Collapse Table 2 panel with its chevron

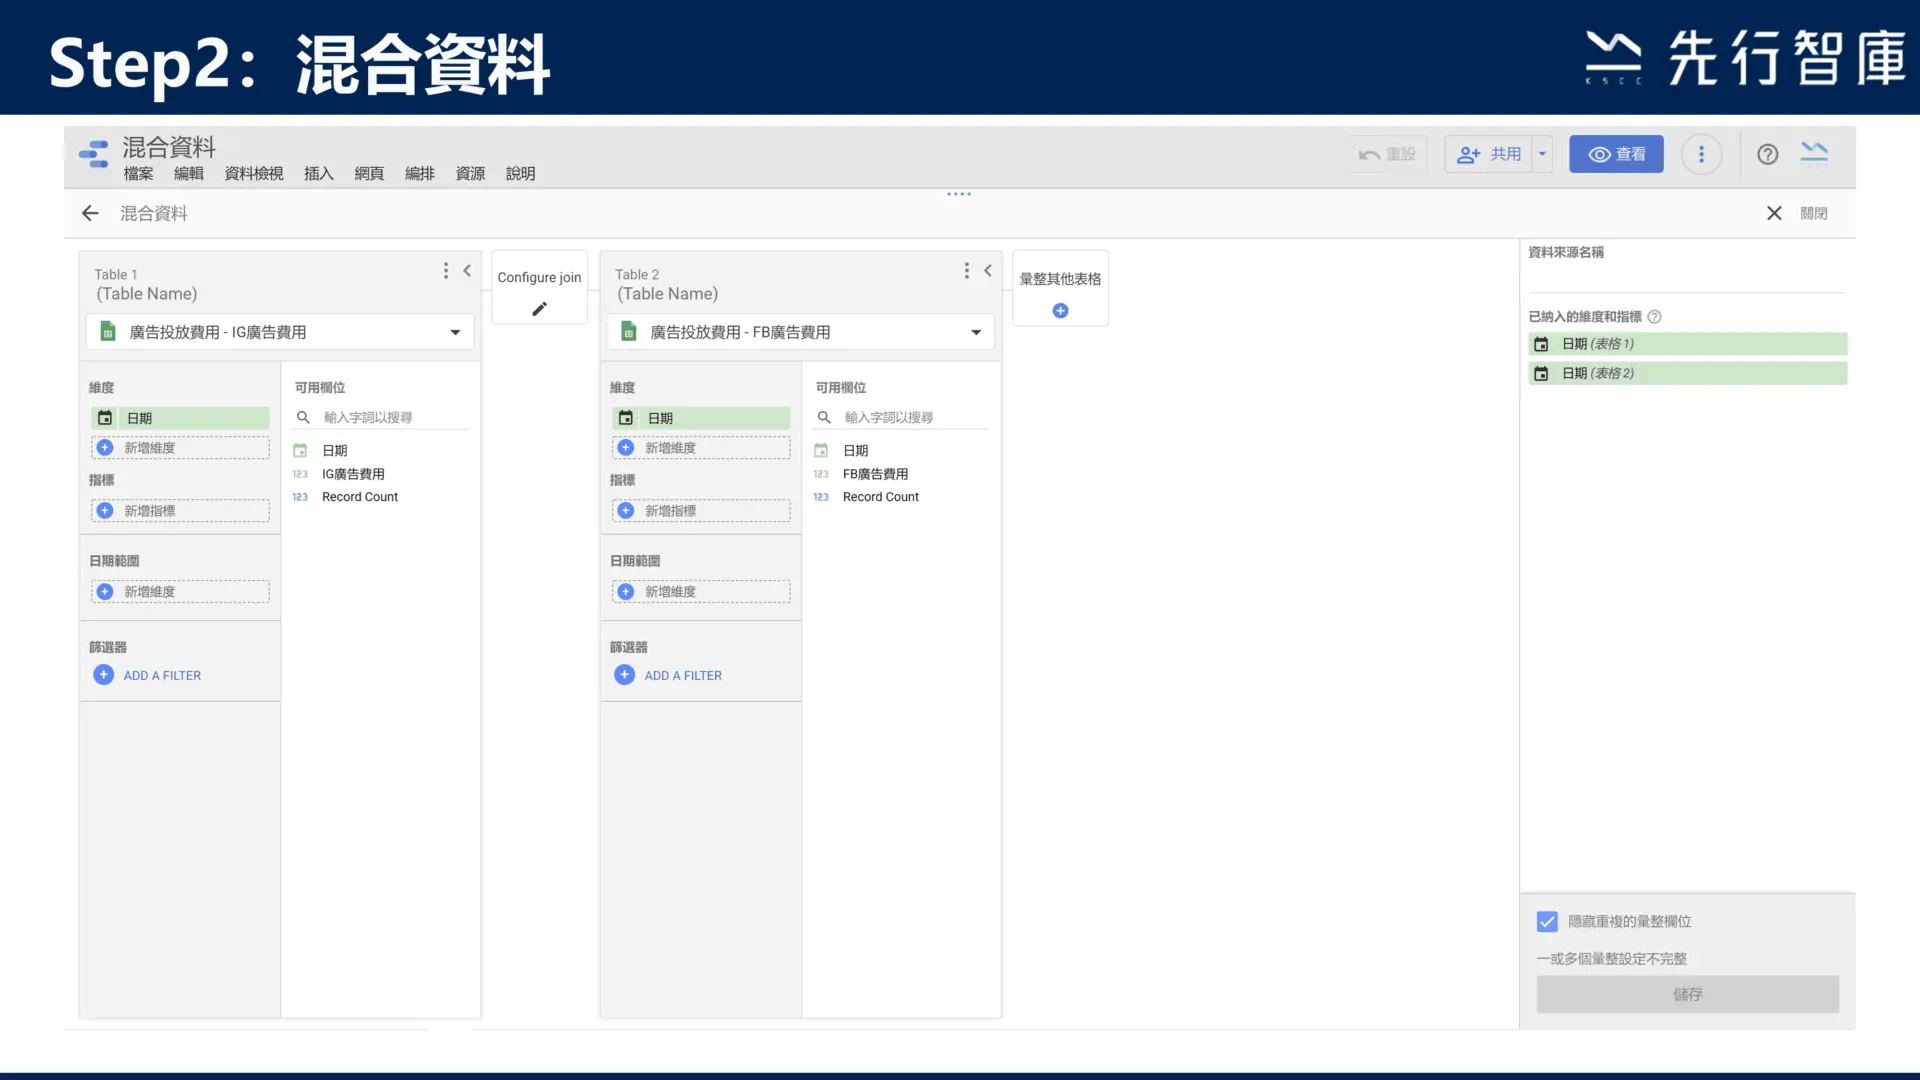(x=988, y=271)
